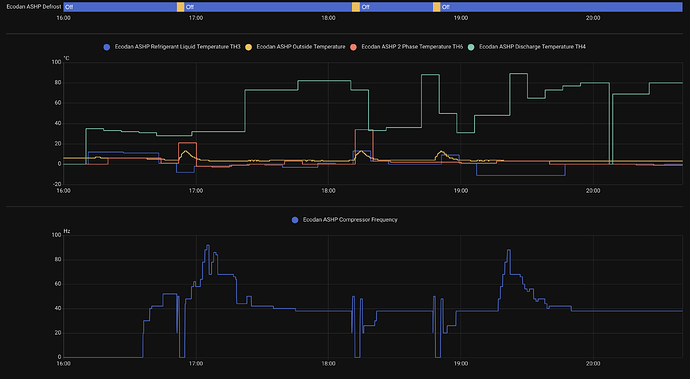The width and height of the screenshot is (690, 379).
Task: Click the green Discharge Temperature TH4 legend dot
Action: pos(471,47)
